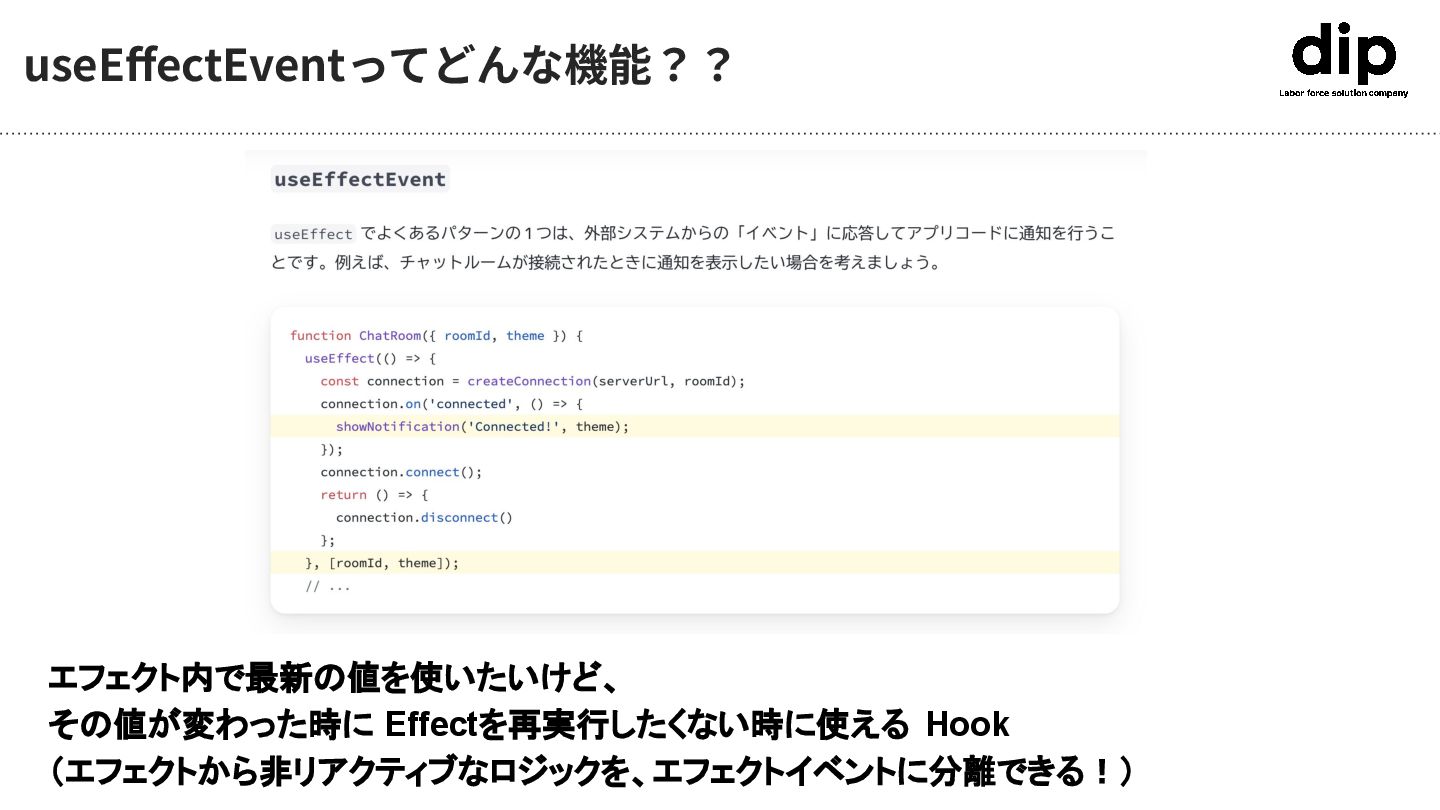This screenshot has width=1440, height=810.
Task: Click the theme parameter in ChatRoom signature
Action: click(x=525, y=336)
